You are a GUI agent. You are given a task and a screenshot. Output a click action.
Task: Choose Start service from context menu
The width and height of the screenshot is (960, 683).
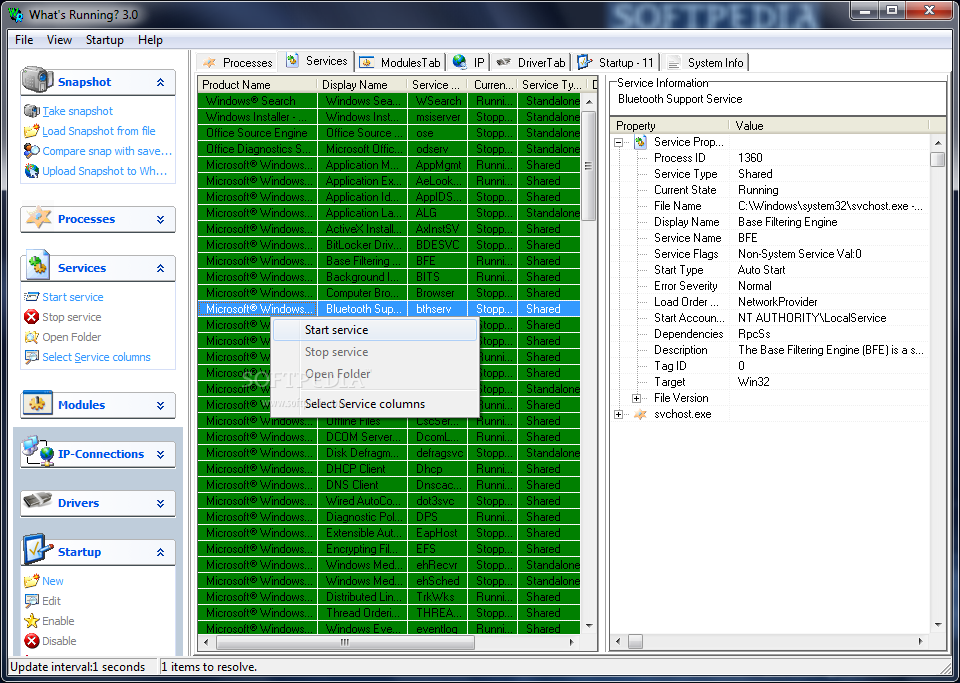tap(375, 330)
